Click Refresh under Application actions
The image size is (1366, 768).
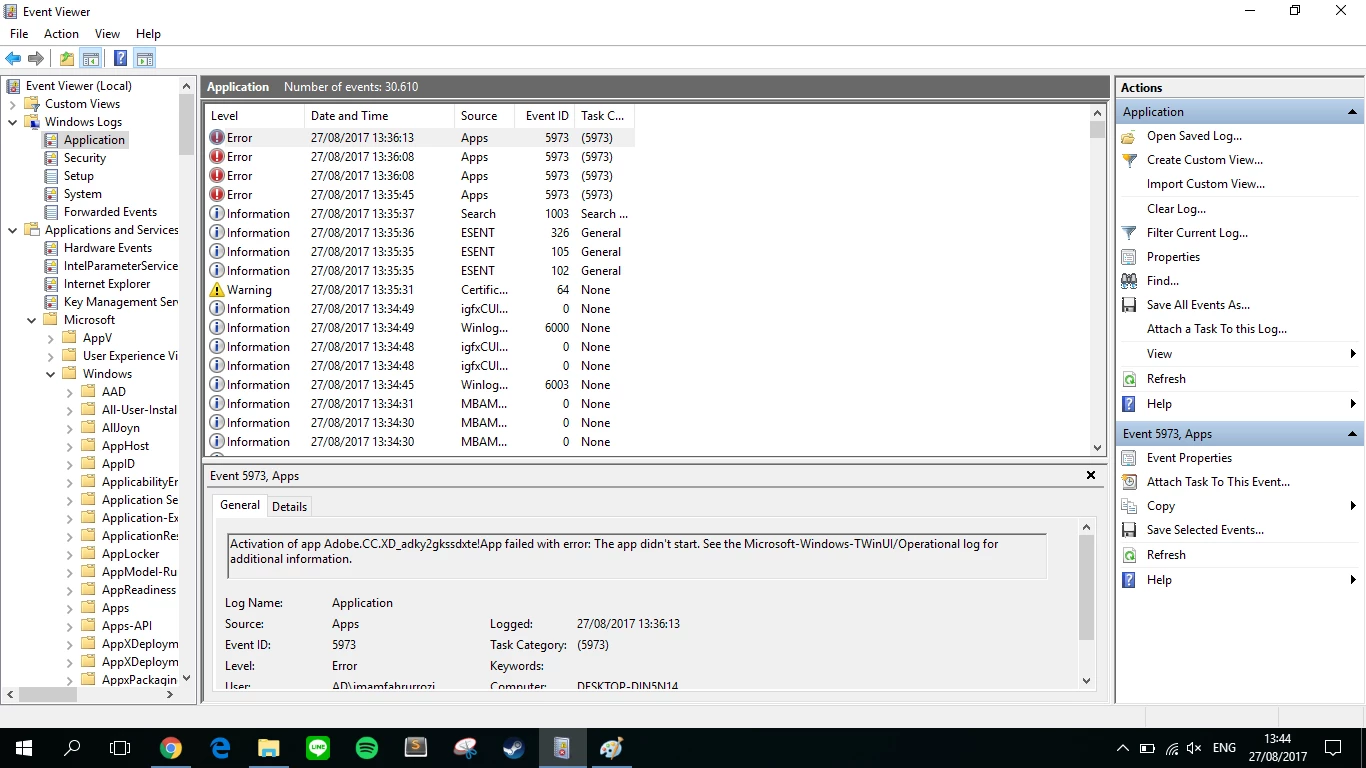1166,379
